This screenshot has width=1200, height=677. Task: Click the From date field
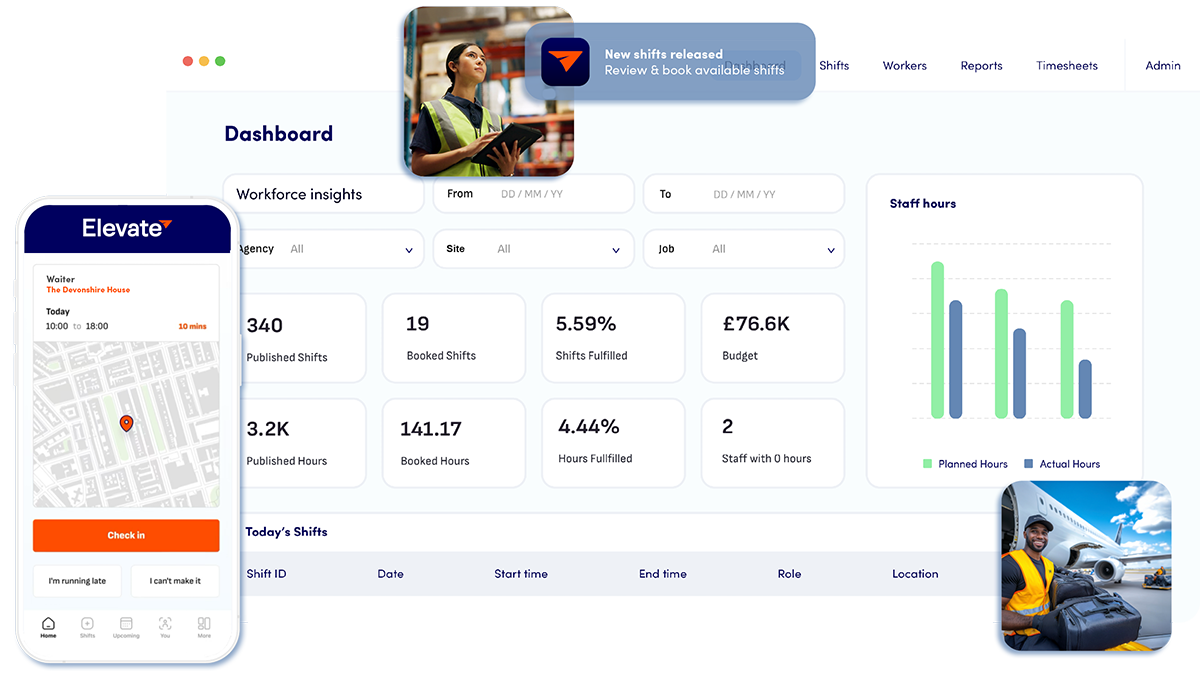(533, 194)
